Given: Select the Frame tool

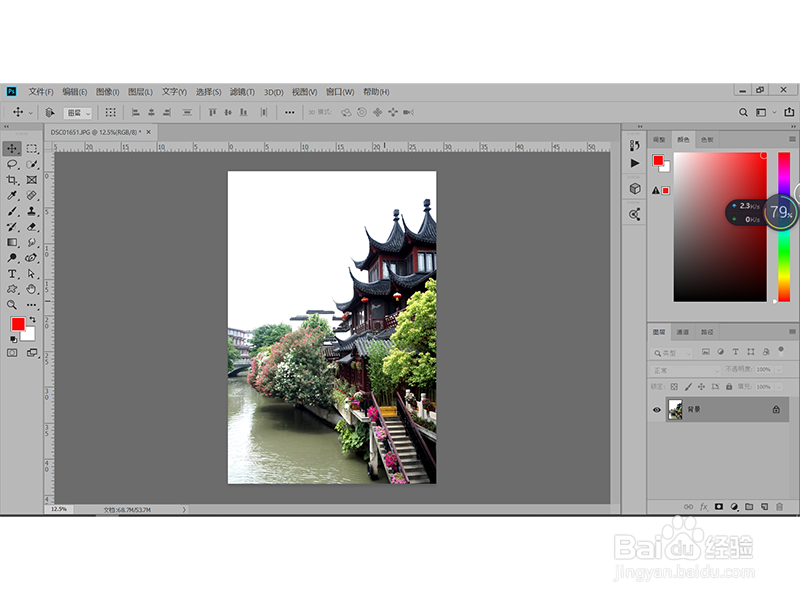Looking at the screenshot, I should [32, 180].
